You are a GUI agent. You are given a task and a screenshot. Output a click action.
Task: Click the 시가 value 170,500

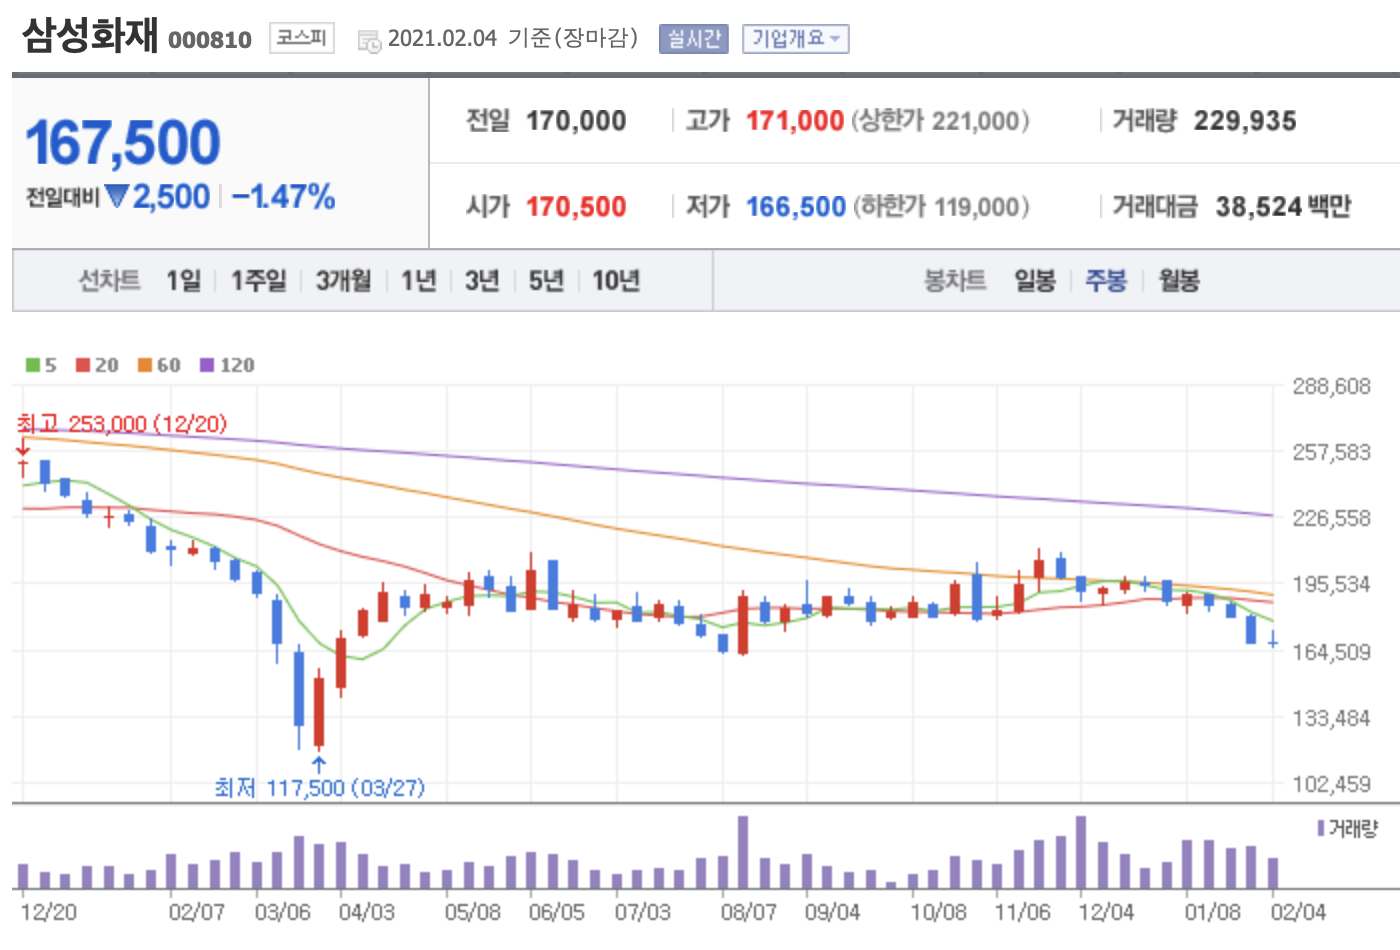coord(576,207)
